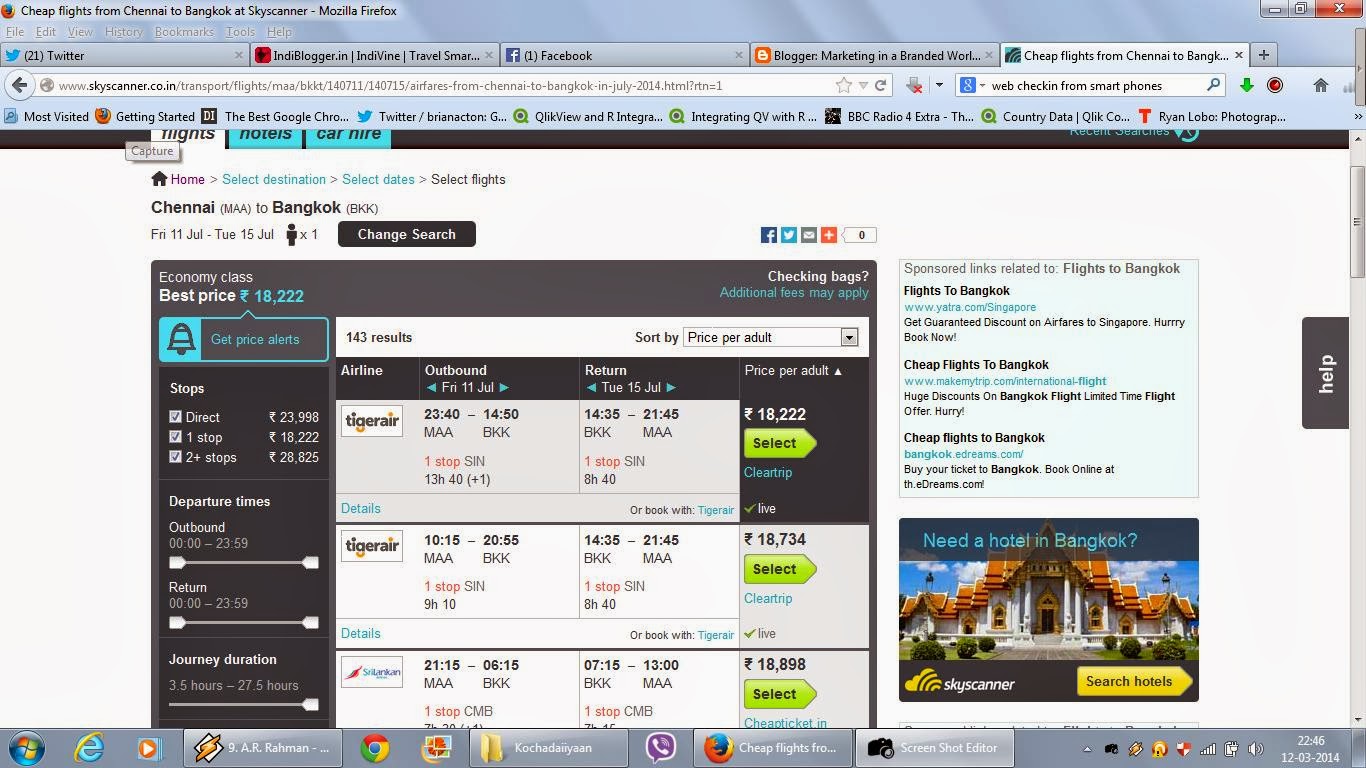The width and height of the screenshot is (1366, 768).
Task: Open the Windows Start menu
Action: coord(25,747)
